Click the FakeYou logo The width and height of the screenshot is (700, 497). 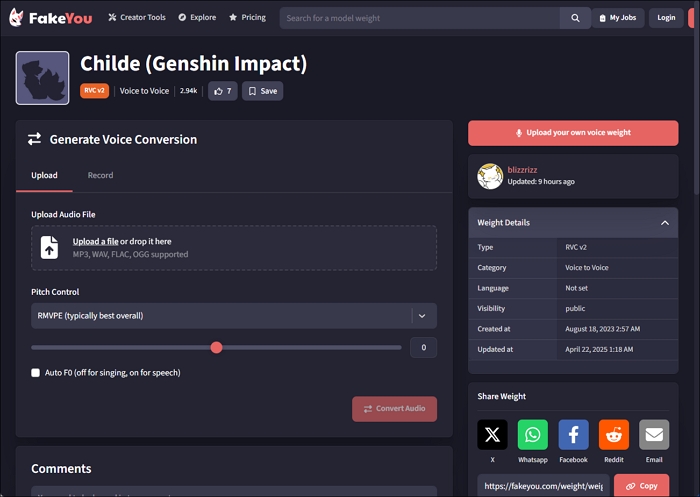click(x=51, y=18)
